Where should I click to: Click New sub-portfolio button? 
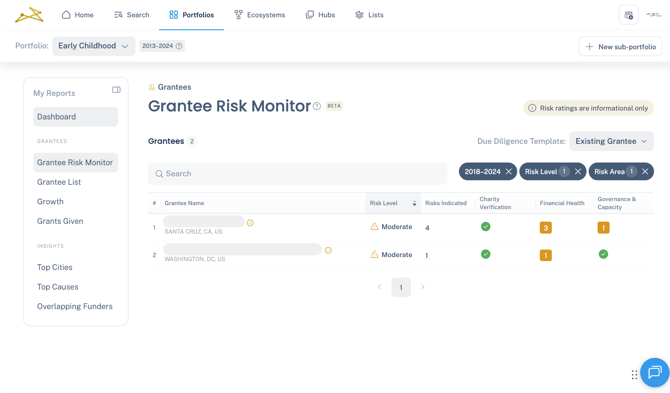point(620,47)
